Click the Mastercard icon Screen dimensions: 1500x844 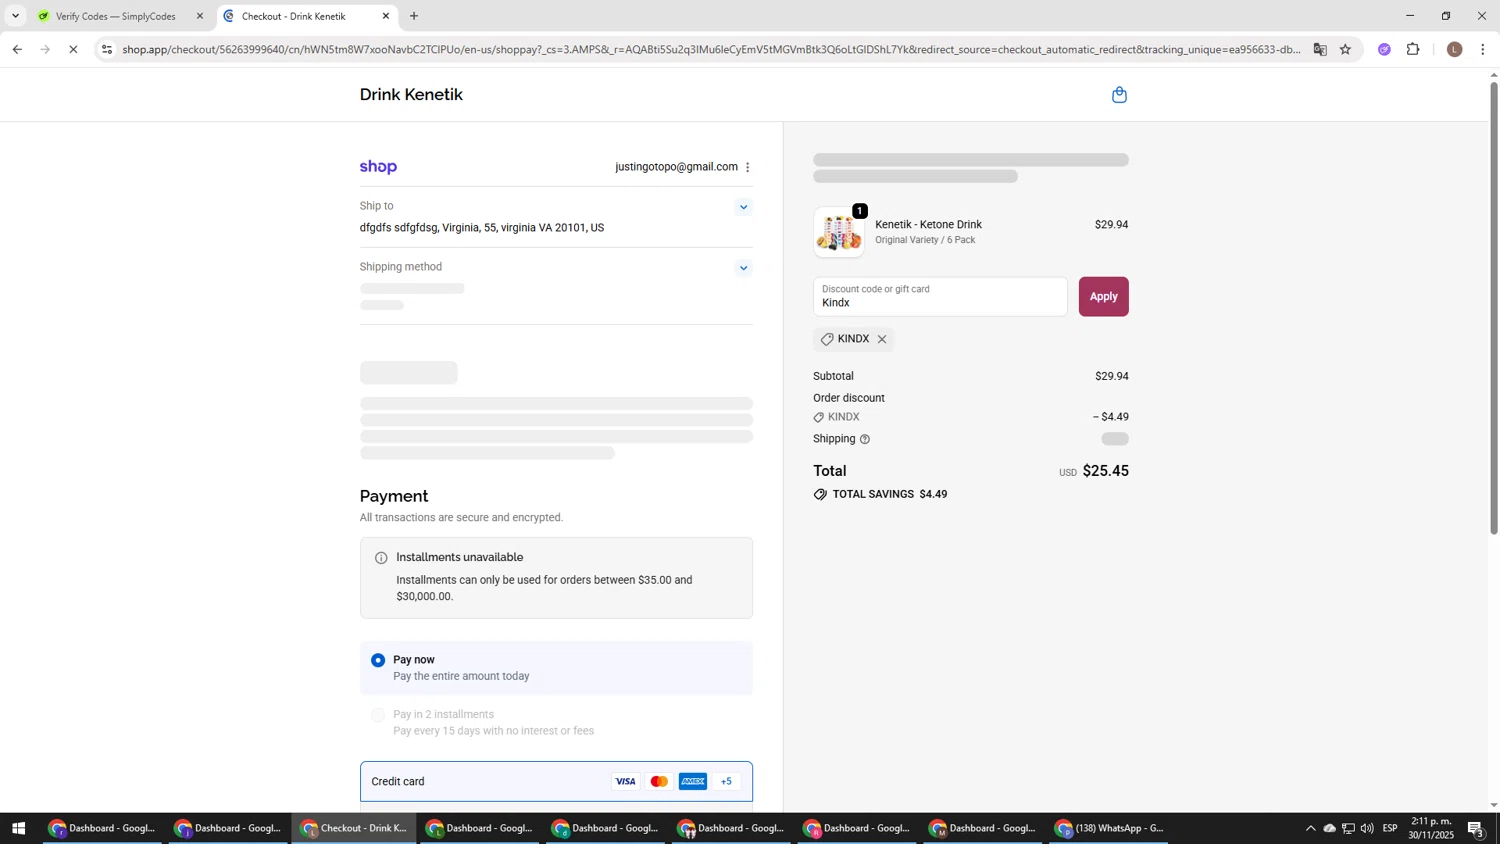click(659, 782)
